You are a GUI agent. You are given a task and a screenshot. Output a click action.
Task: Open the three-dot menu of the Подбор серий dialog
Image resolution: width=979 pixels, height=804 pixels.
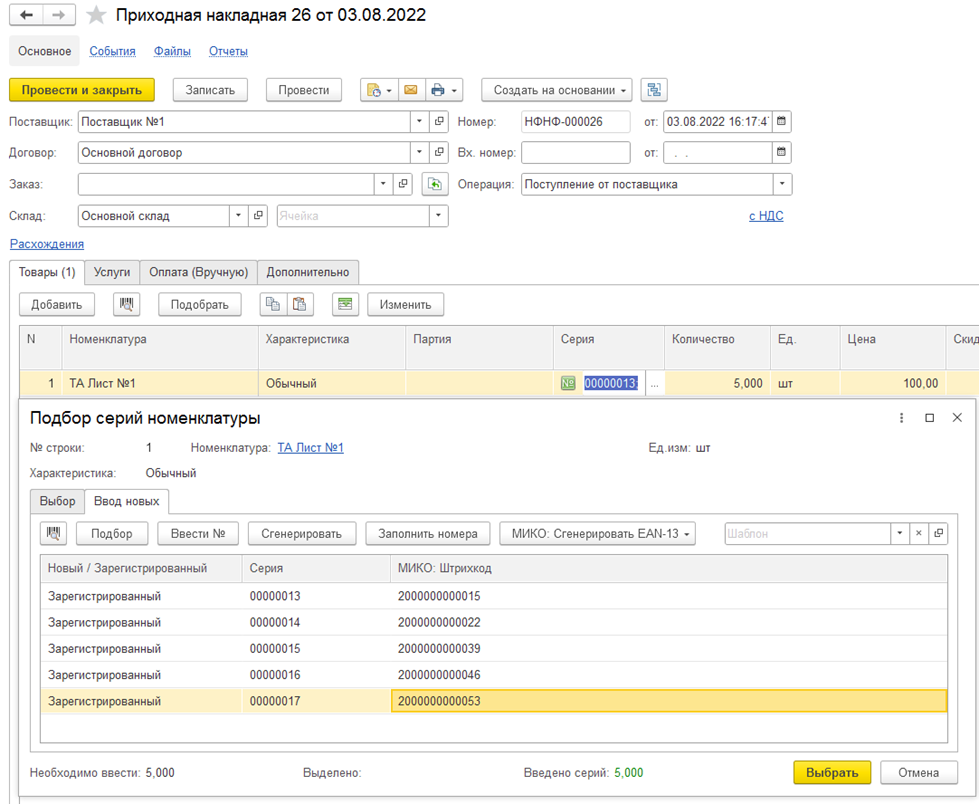(x=901, y=418)
